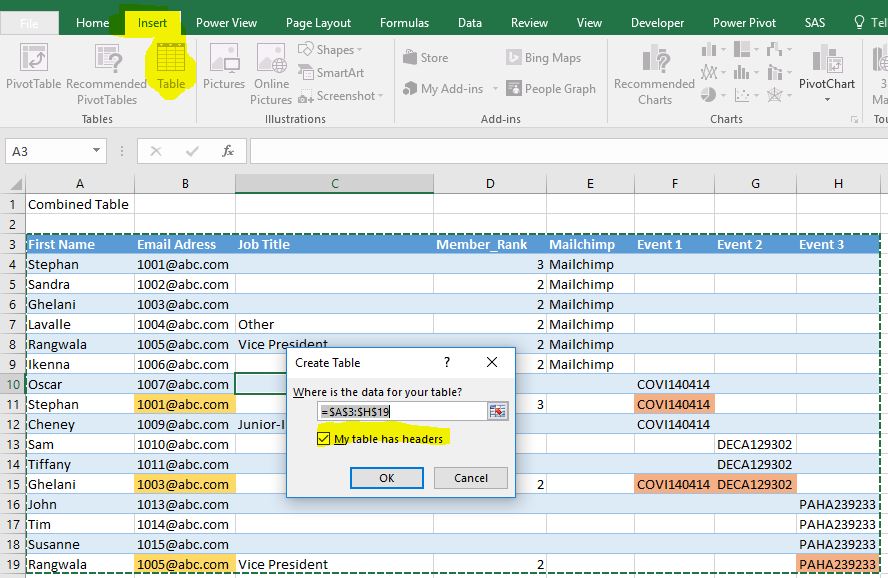
Task: Insert a statistic histogram chart
Action: pos(746,72)
